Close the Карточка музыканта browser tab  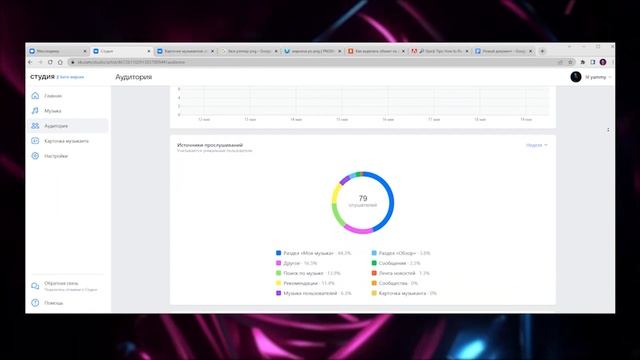pyautogui.click(x=212, y=51)
